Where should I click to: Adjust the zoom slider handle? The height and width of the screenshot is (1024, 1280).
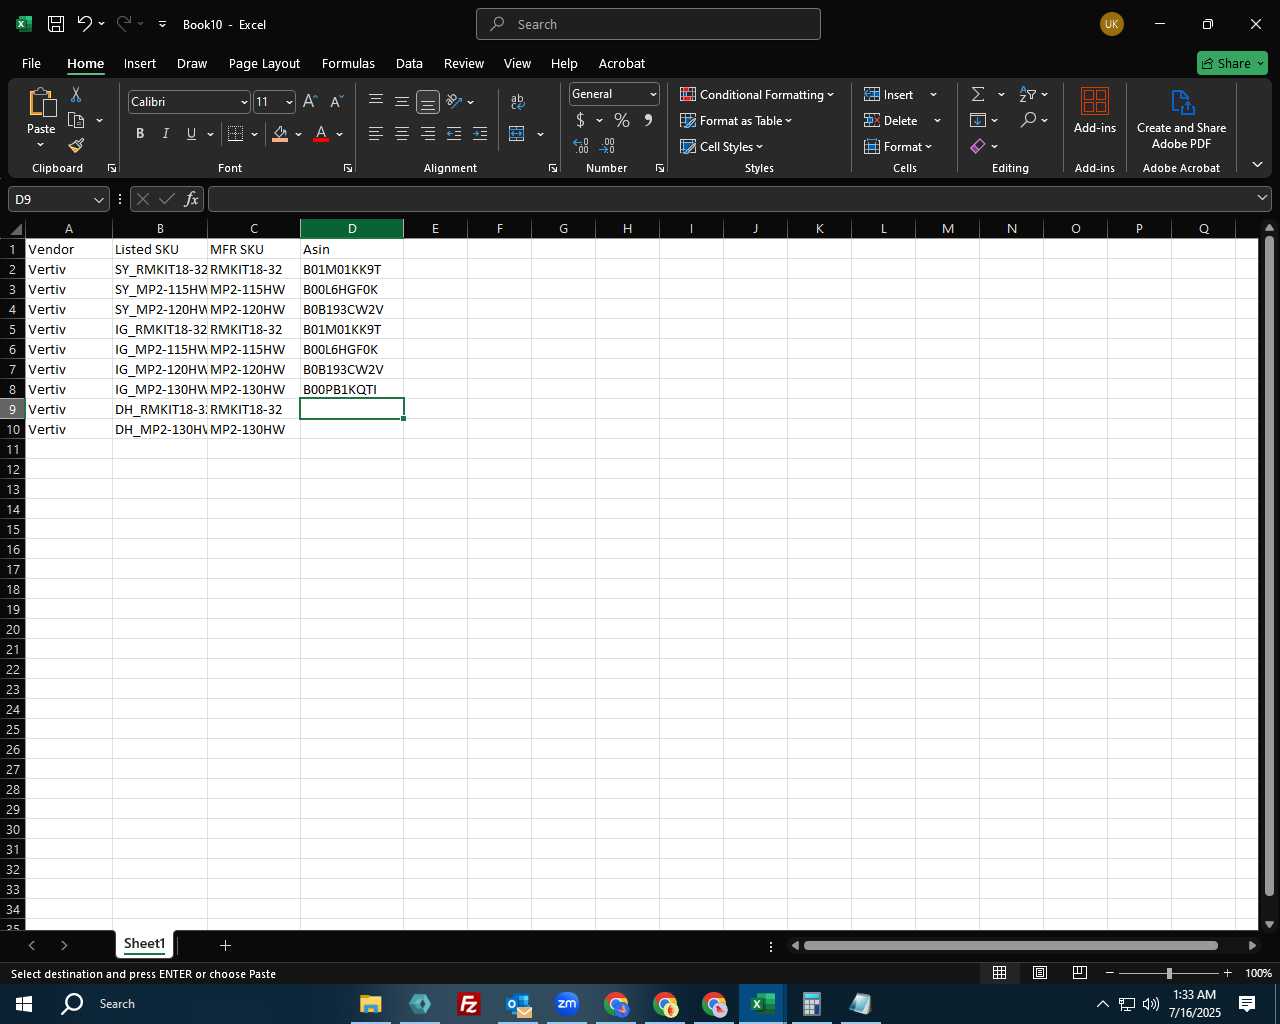pyautogui.click(x=1169, y=973)
